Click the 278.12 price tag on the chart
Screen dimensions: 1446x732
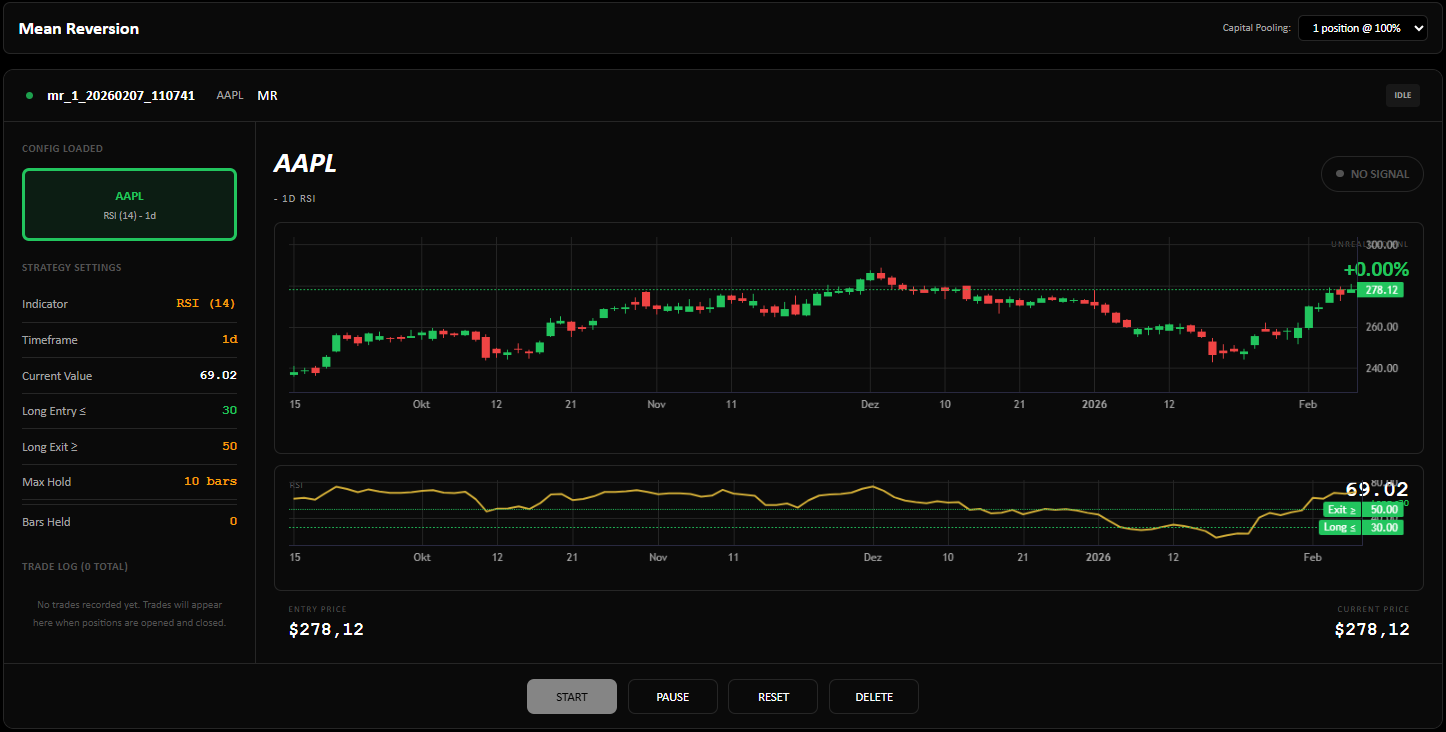click(x=1379, y=290)
